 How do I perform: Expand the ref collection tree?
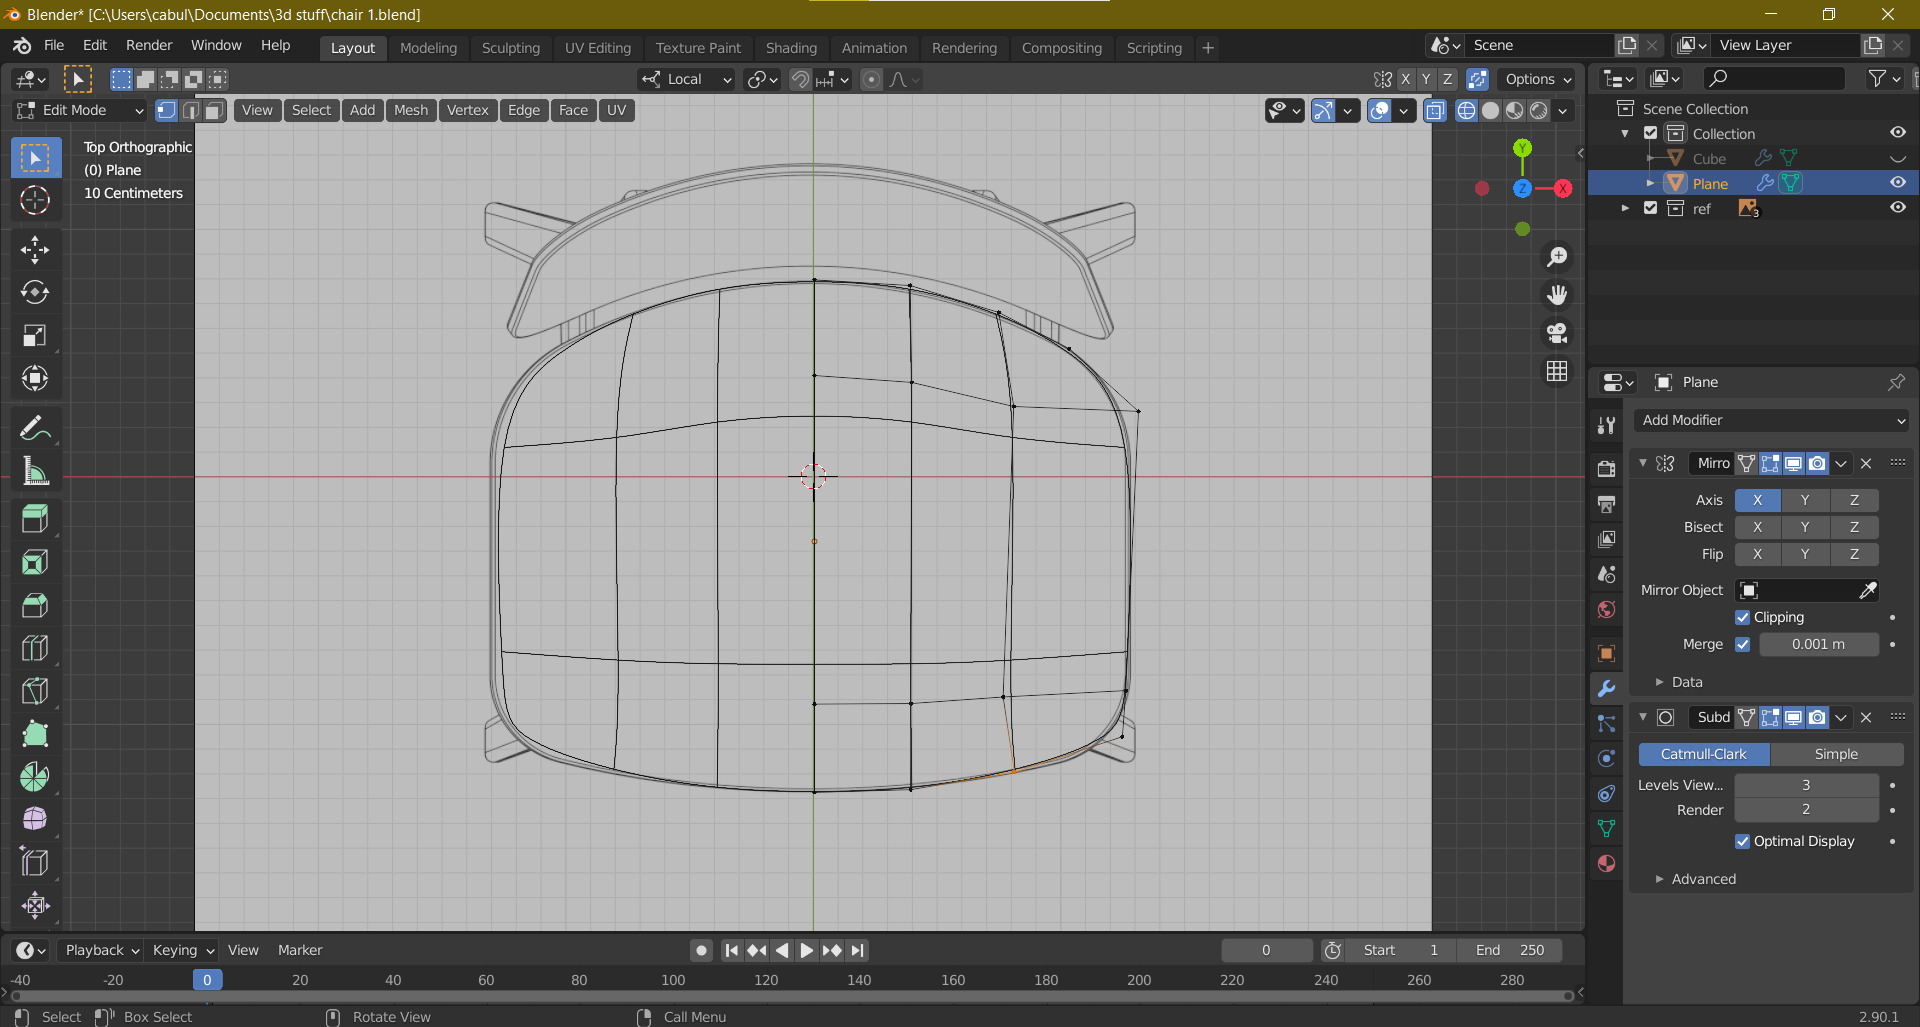(1625, 208)
